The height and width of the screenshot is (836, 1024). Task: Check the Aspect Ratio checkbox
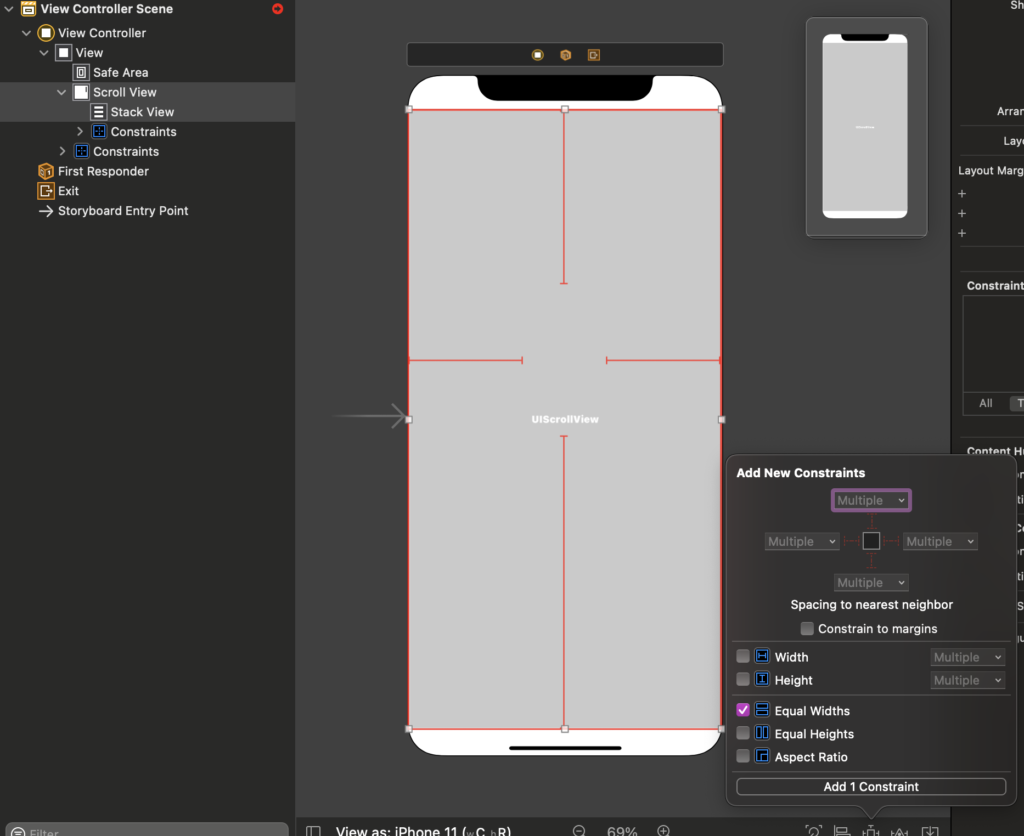743,756
